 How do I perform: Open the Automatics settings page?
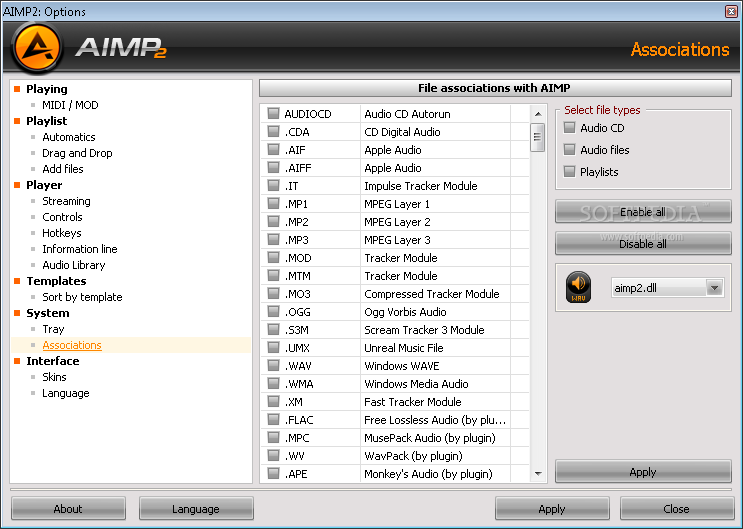coord(69,137)
